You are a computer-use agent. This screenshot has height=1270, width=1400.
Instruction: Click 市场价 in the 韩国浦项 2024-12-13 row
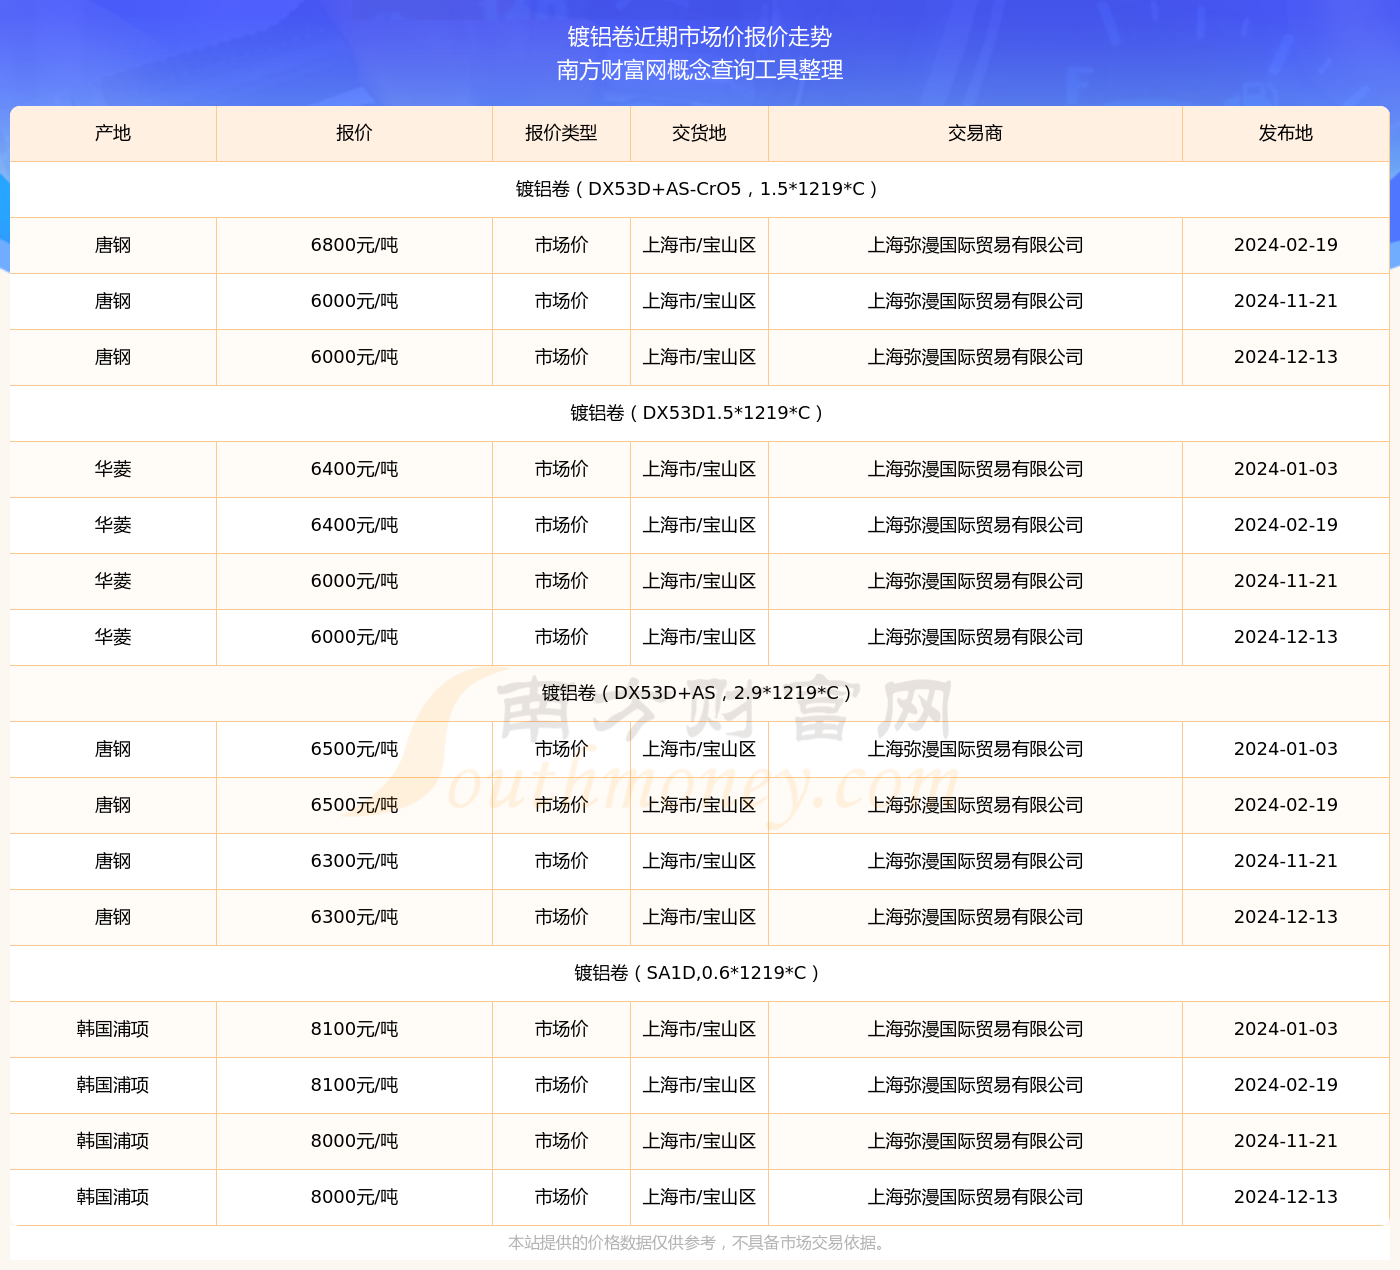pos(561,1197)
